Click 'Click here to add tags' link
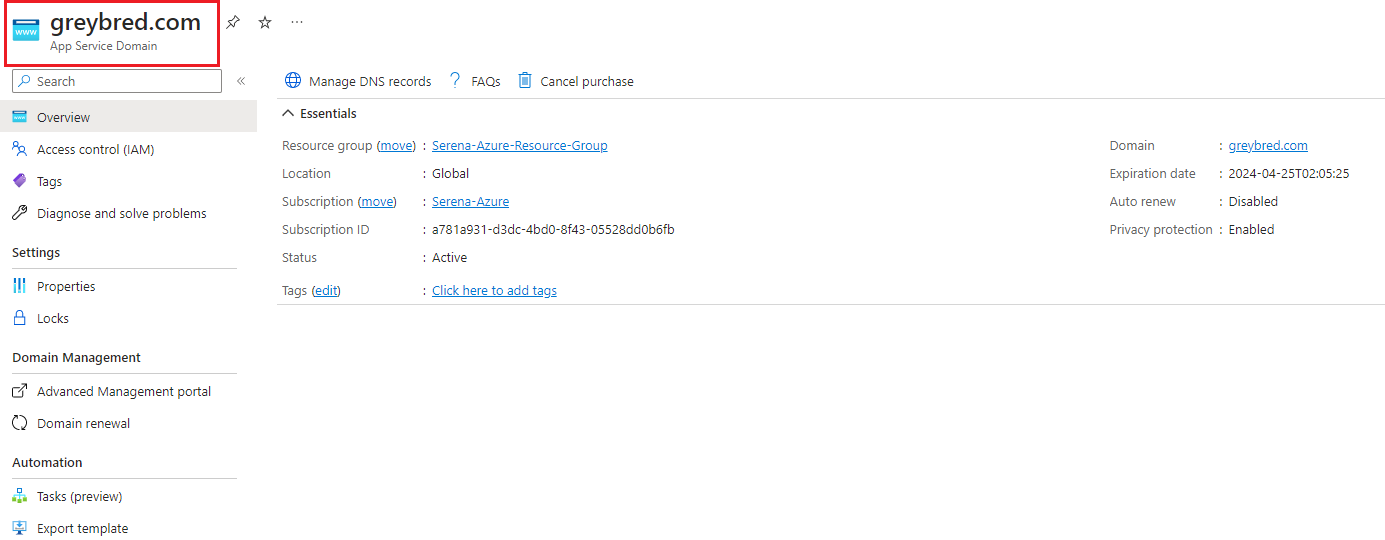 pyautogui.click(x=494, y=290)
